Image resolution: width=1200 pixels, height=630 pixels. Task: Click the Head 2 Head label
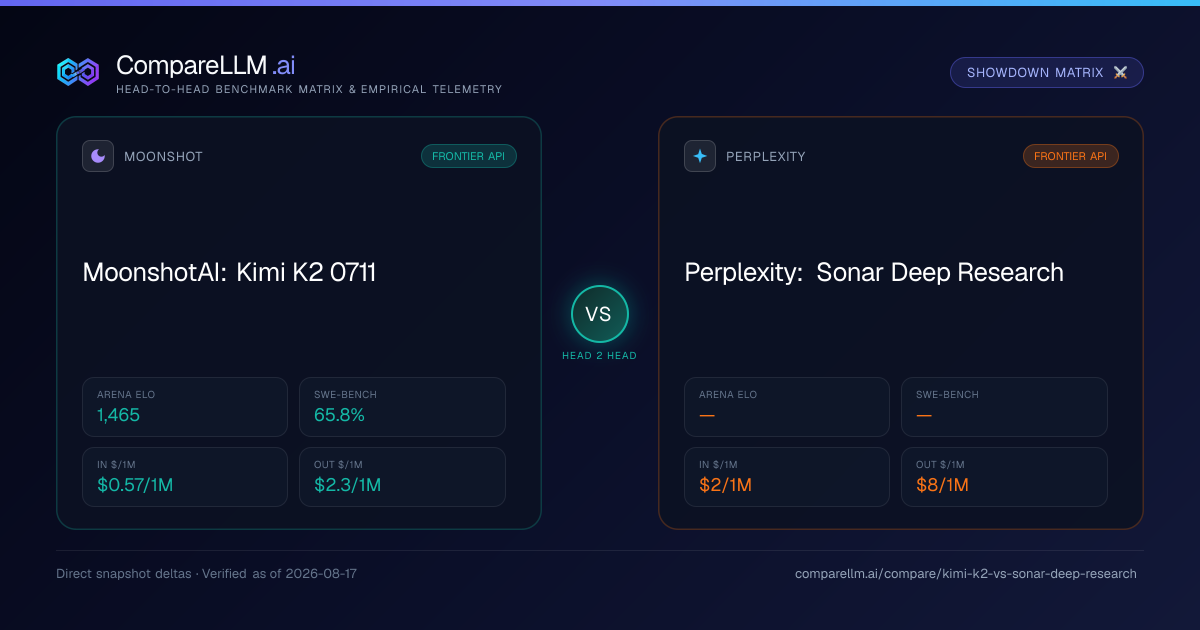[599, 356]
